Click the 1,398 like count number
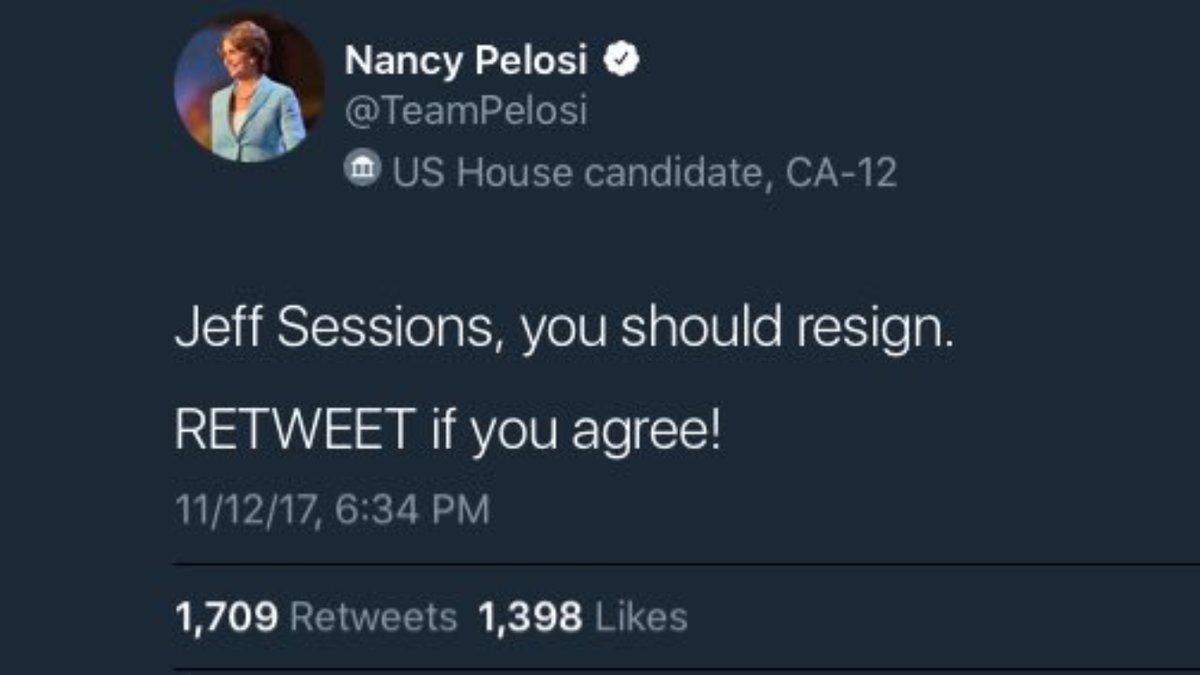 pyautogui.click(x=530, y=617)
